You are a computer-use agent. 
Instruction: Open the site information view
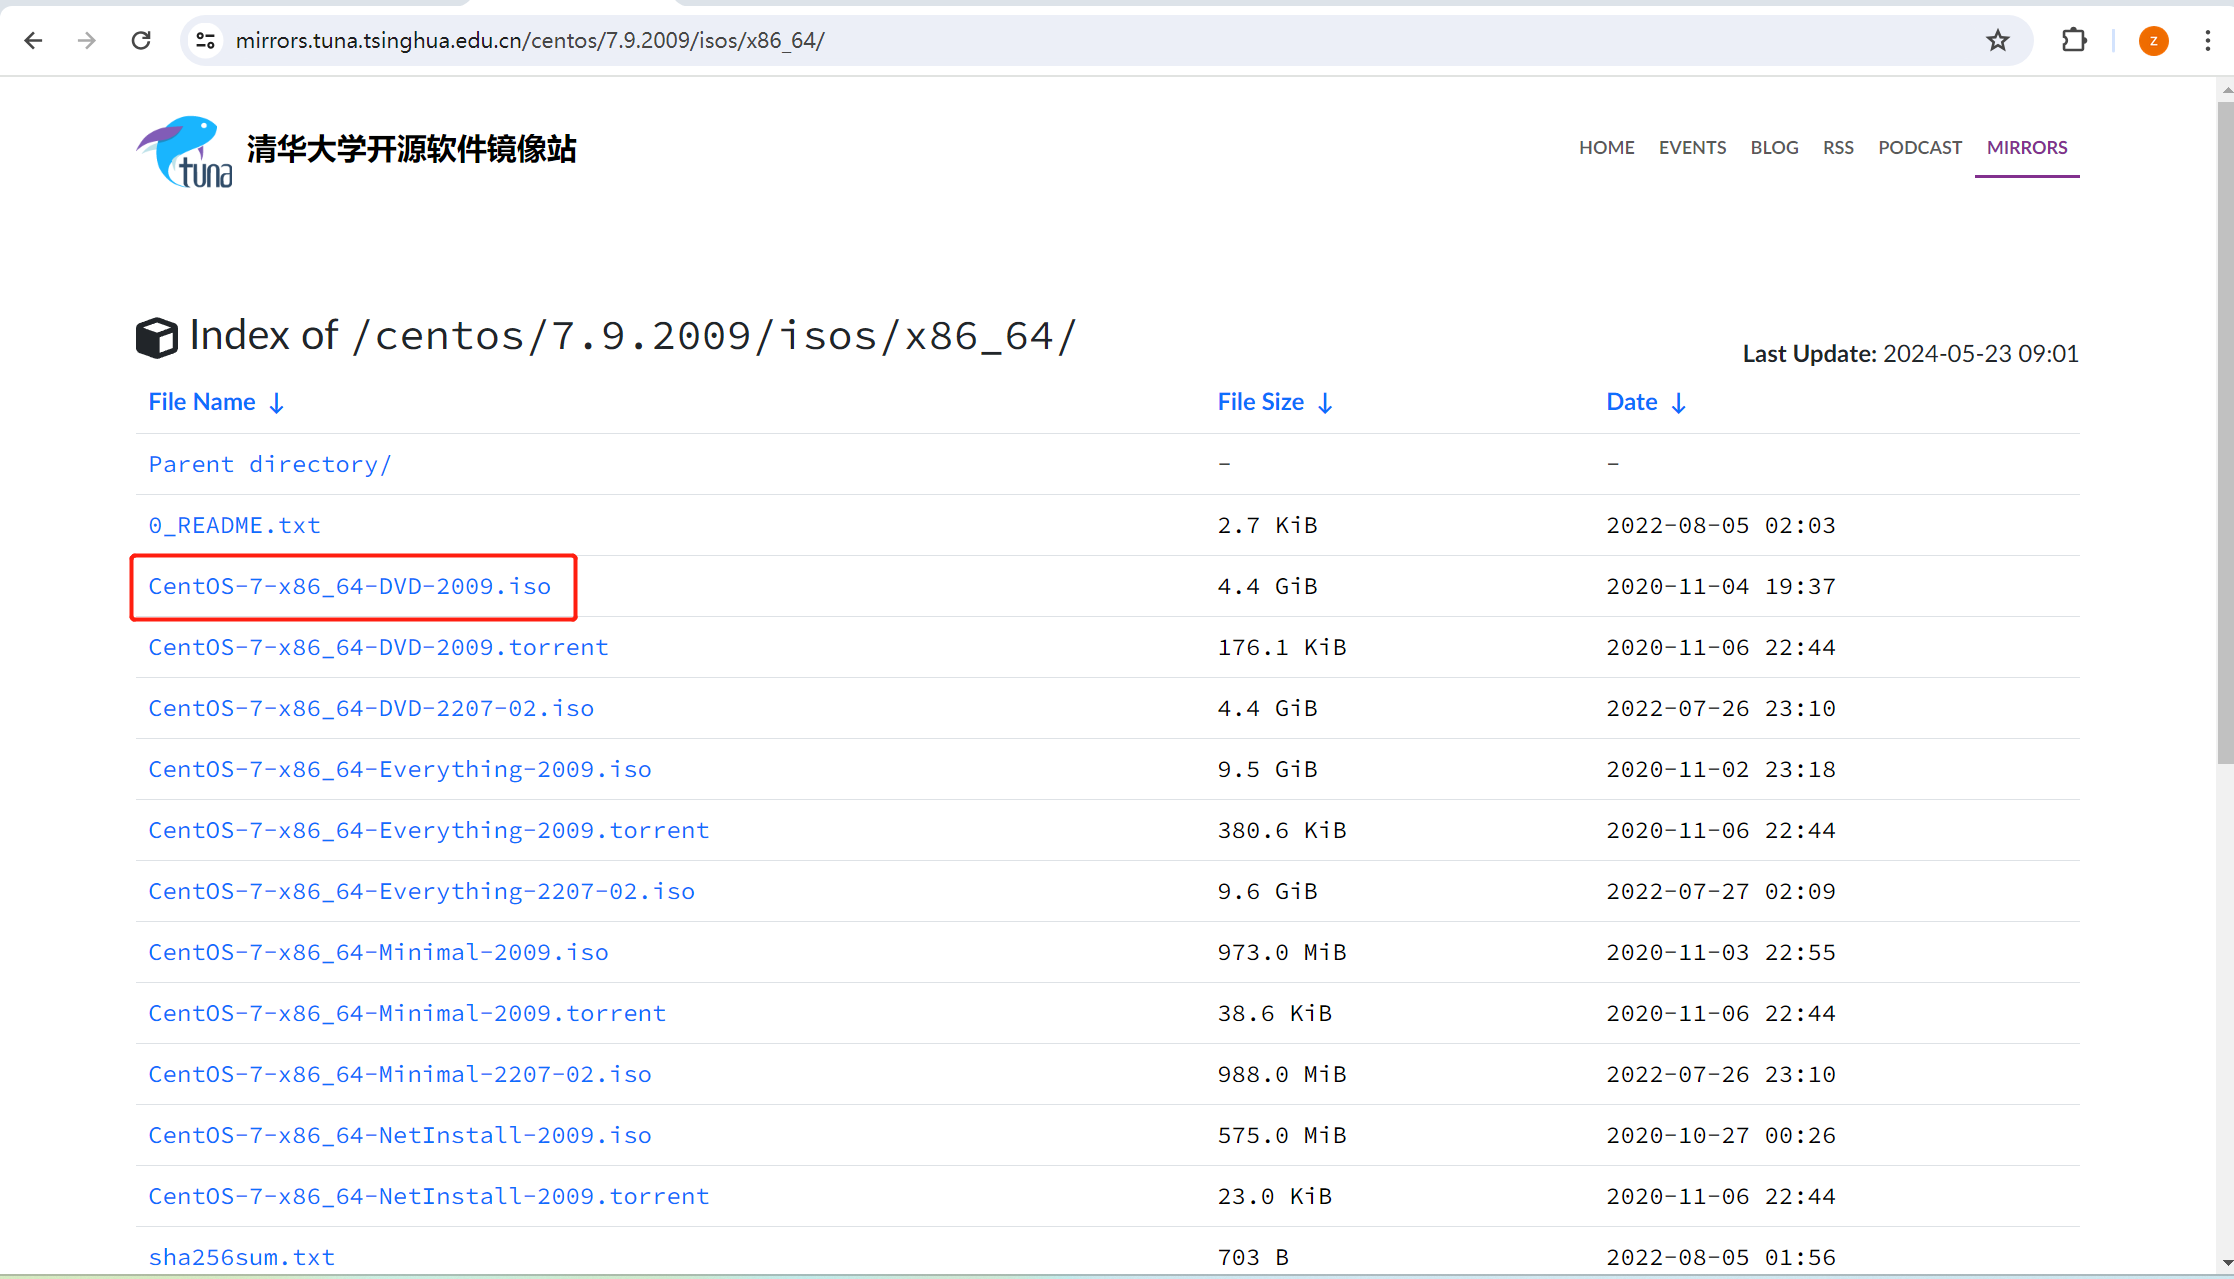tap(205, 40)
